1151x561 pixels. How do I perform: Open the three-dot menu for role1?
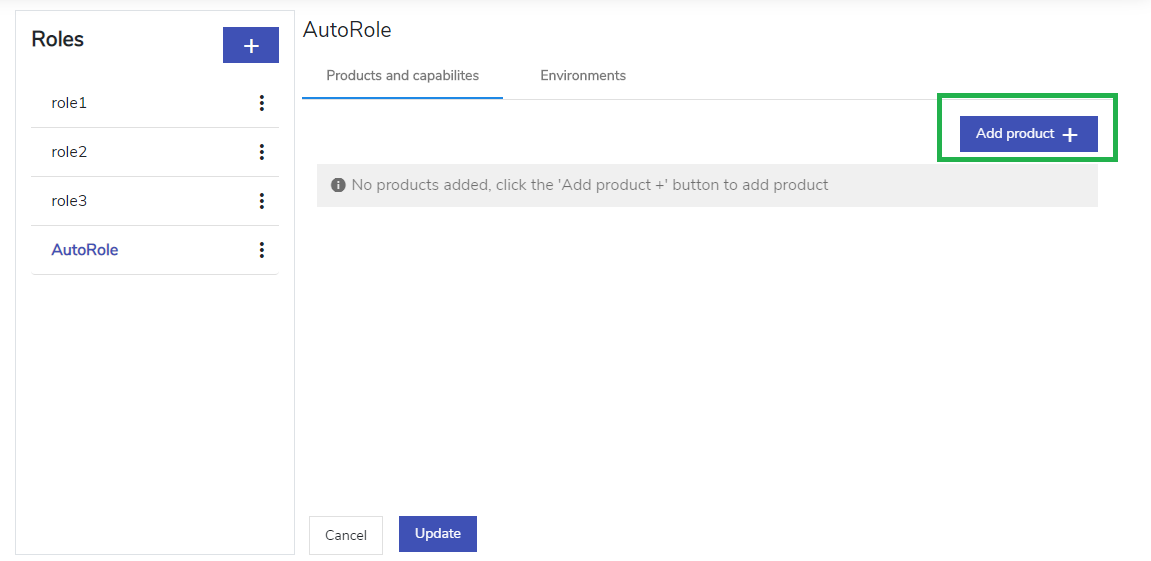pos(261,103)
